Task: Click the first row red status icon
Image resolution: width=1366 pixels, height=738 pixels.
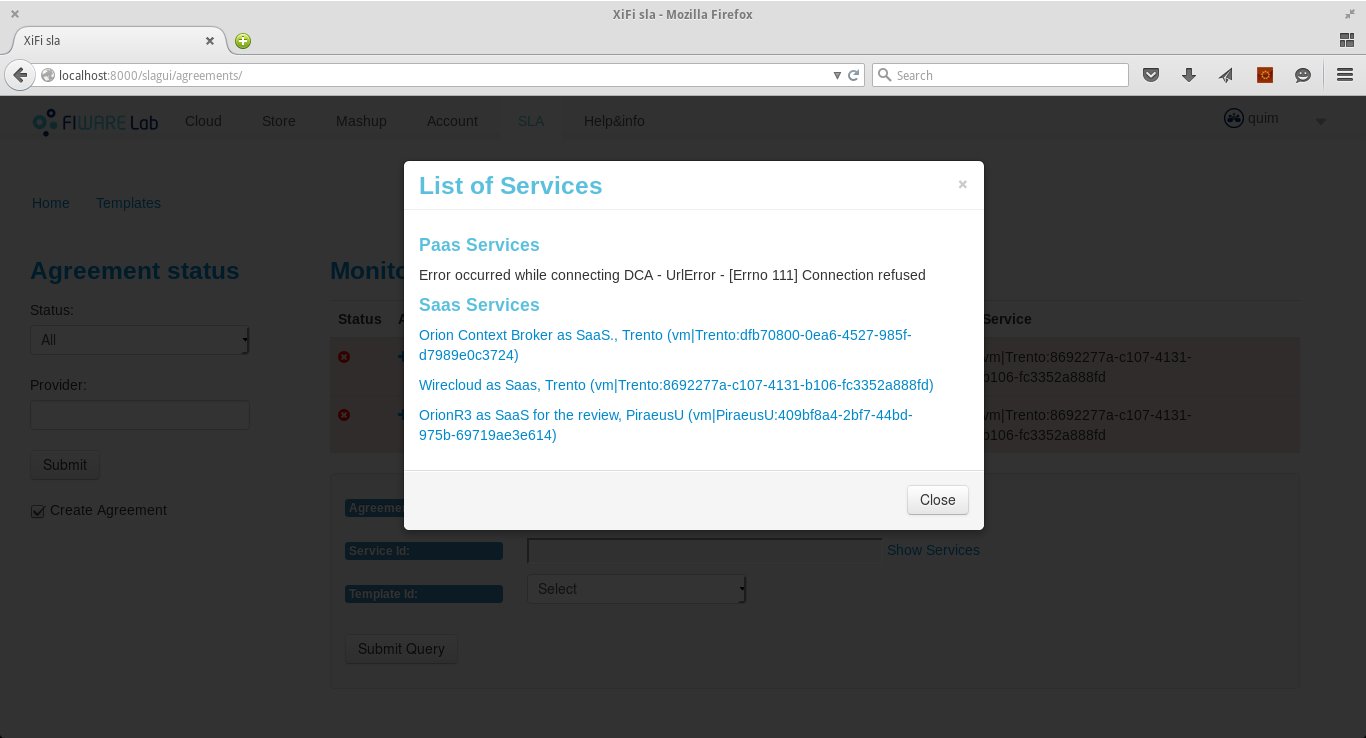Action: coord(344,357)
